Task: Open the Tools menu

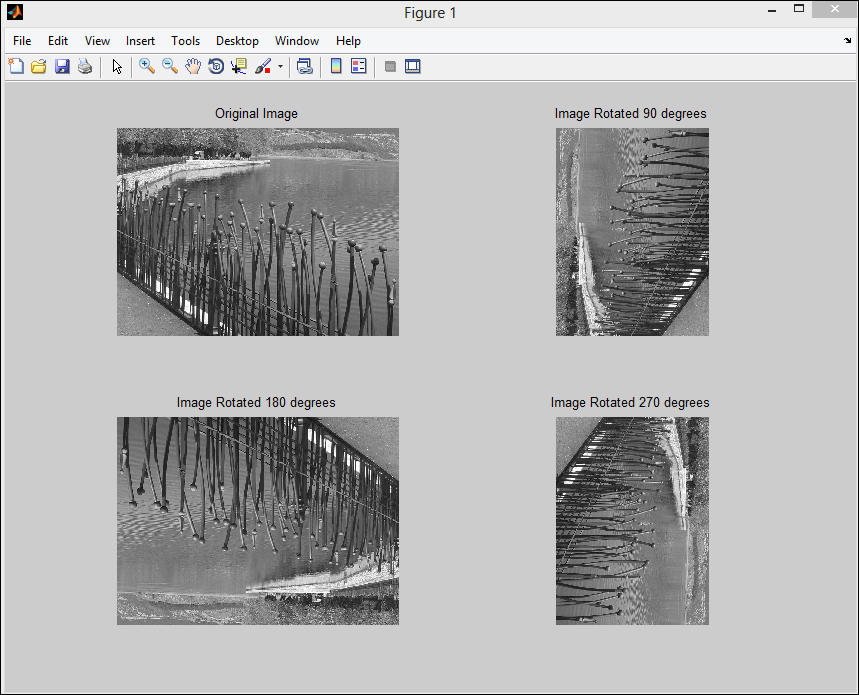Action: 185,41
